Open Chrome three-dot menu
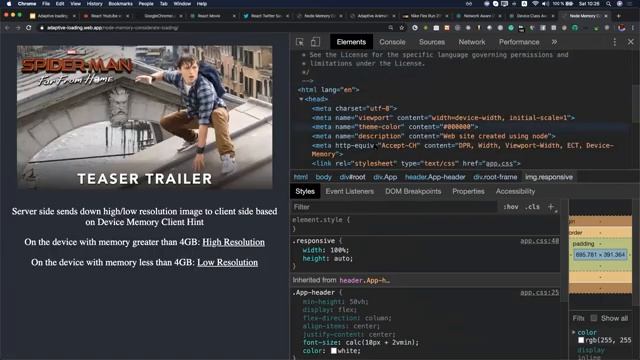This screenshot has height=360, width=640. [633, 28]
